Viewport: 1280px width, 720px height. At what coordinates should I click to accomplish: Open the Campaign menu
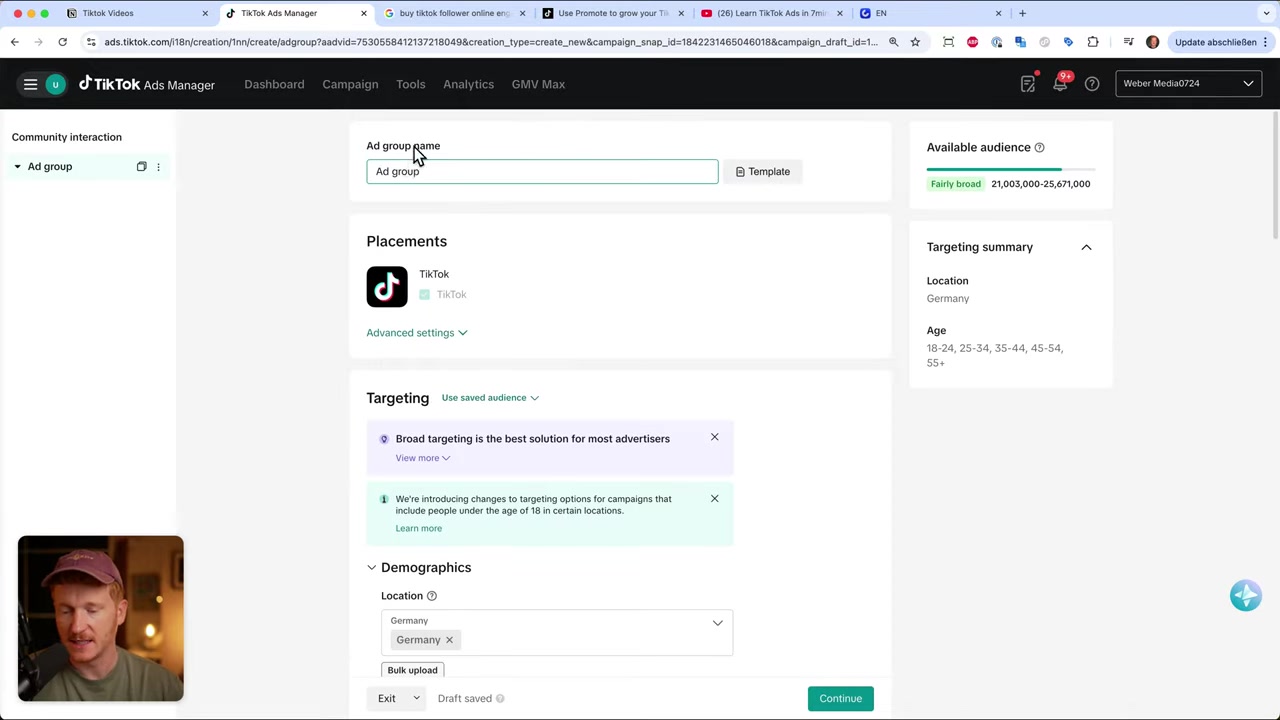350,84
